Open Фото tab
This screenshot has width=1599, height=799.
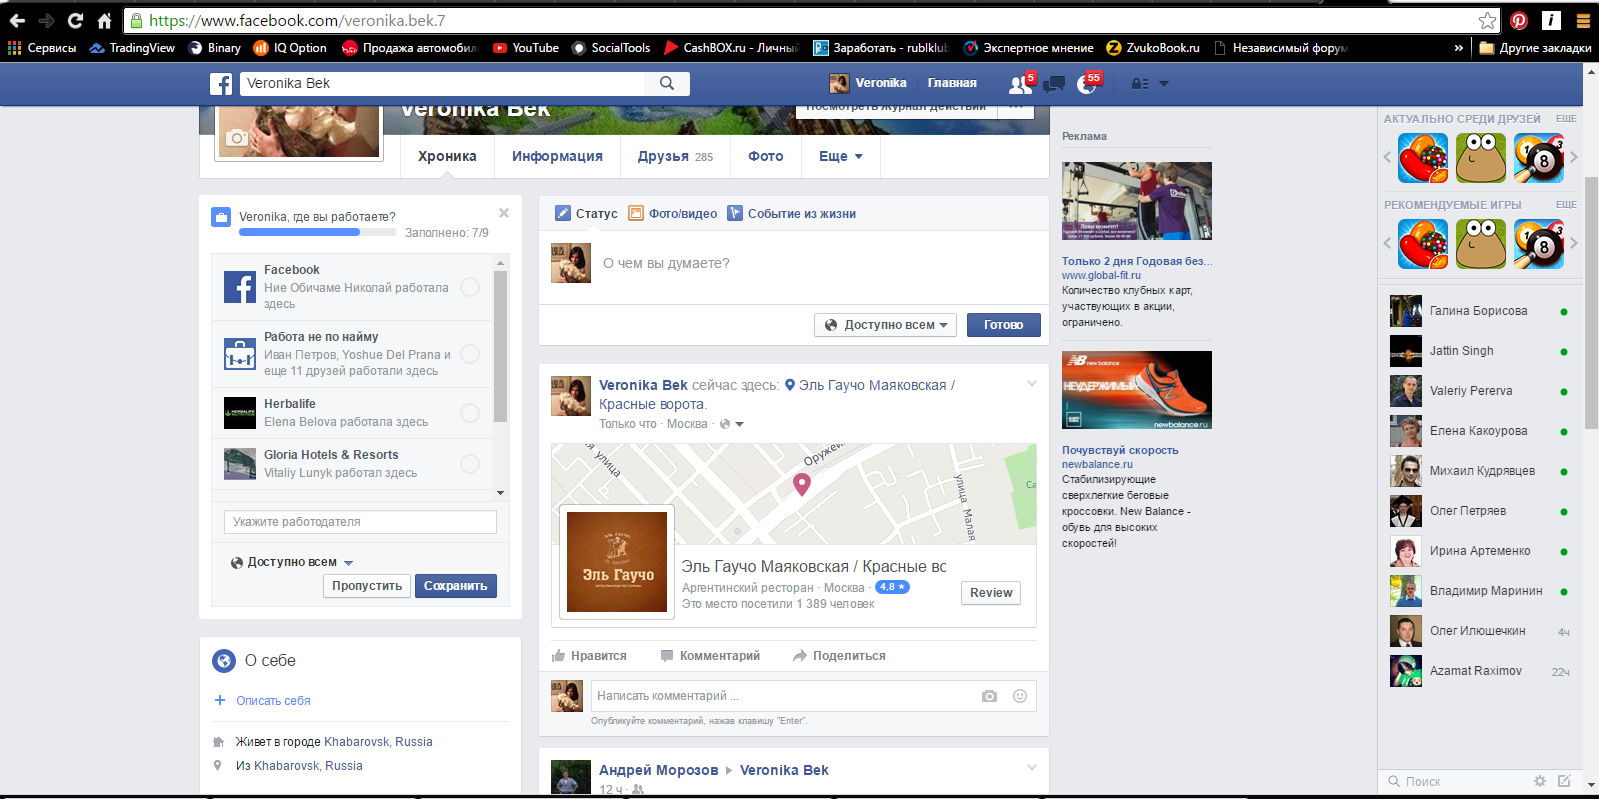(x=766, y=156)
